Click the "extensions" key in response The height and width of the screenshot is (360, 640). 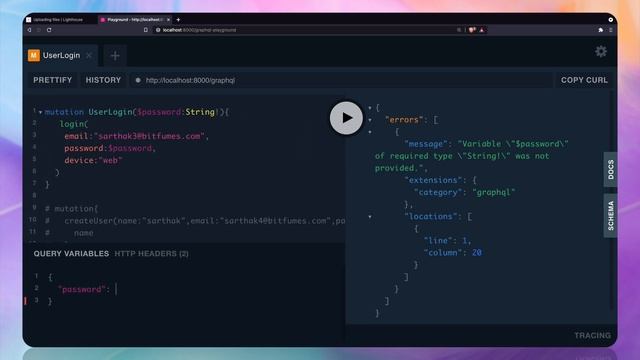coord(434,180)
